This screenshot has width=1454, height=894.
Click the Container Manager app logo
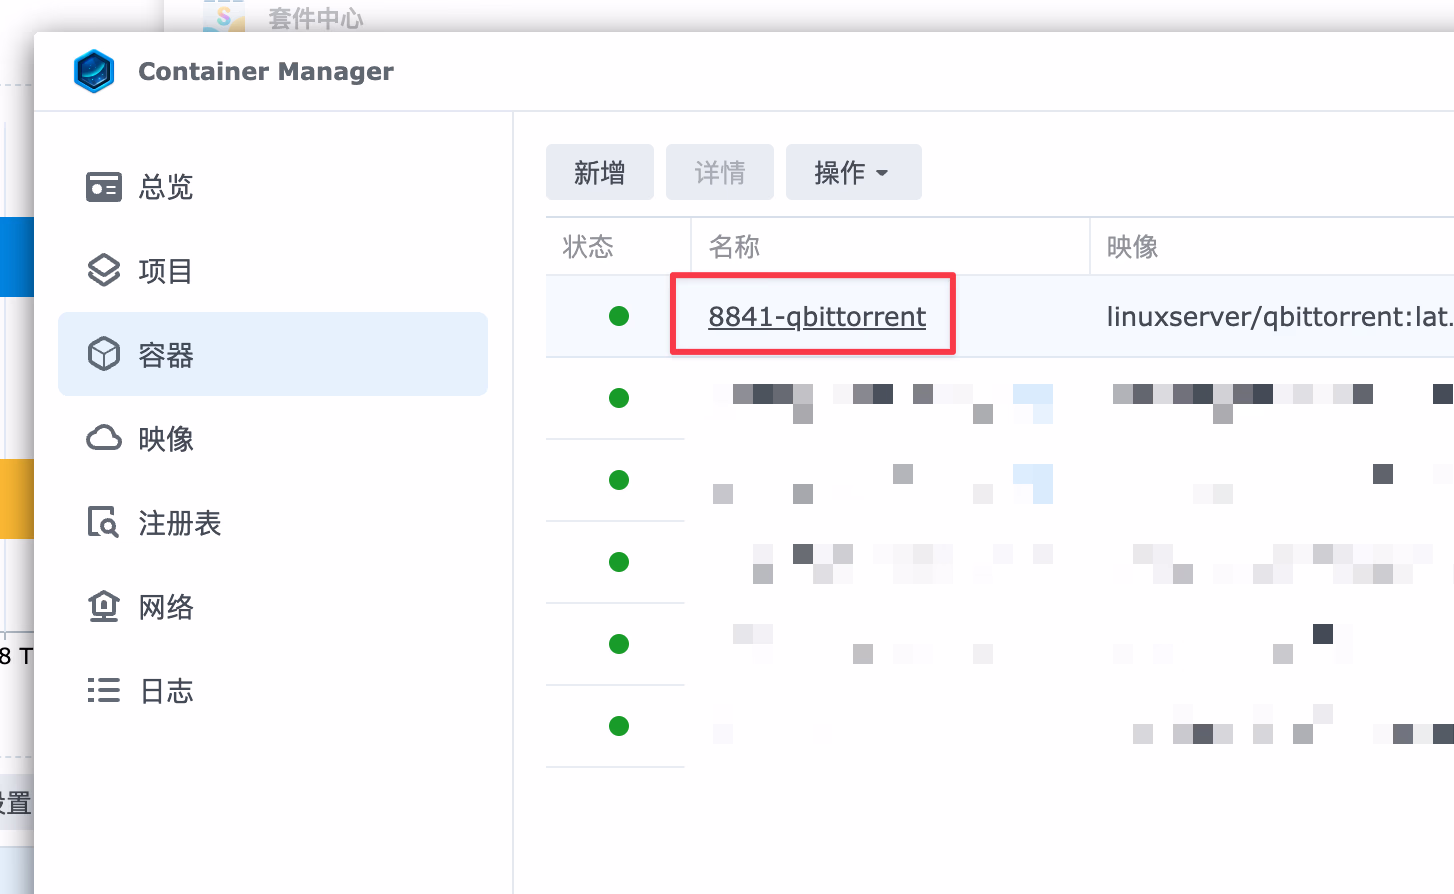(94, 72)
